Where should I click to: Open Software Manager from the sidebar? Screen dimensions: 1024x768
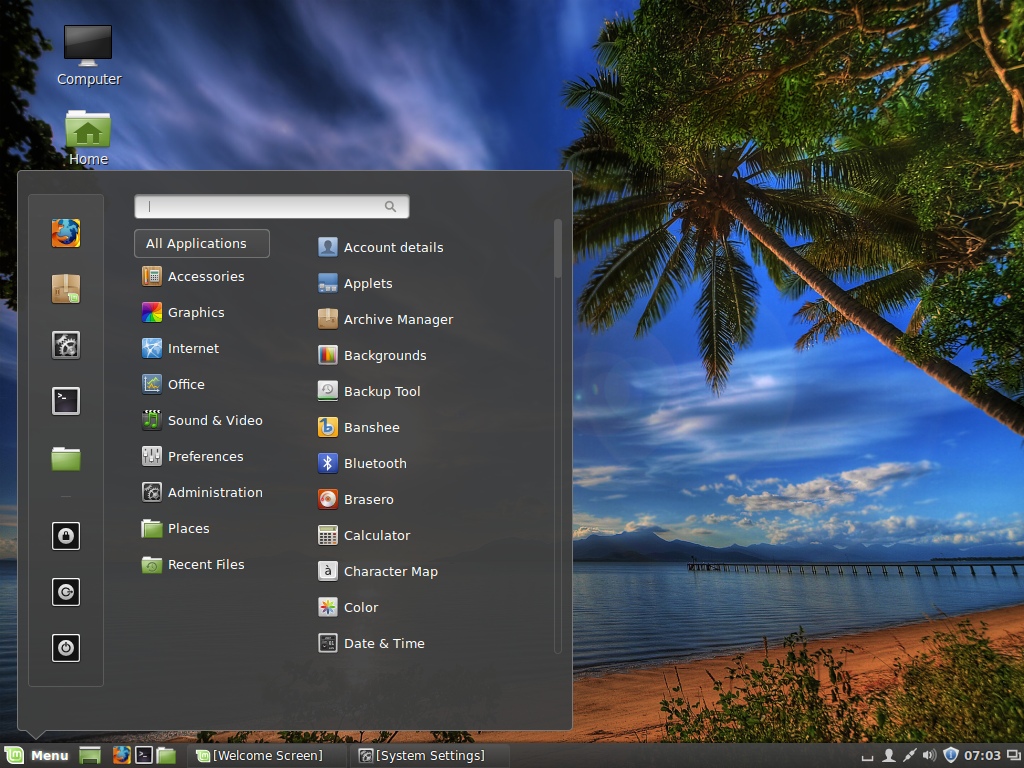(x=65, y=289)
